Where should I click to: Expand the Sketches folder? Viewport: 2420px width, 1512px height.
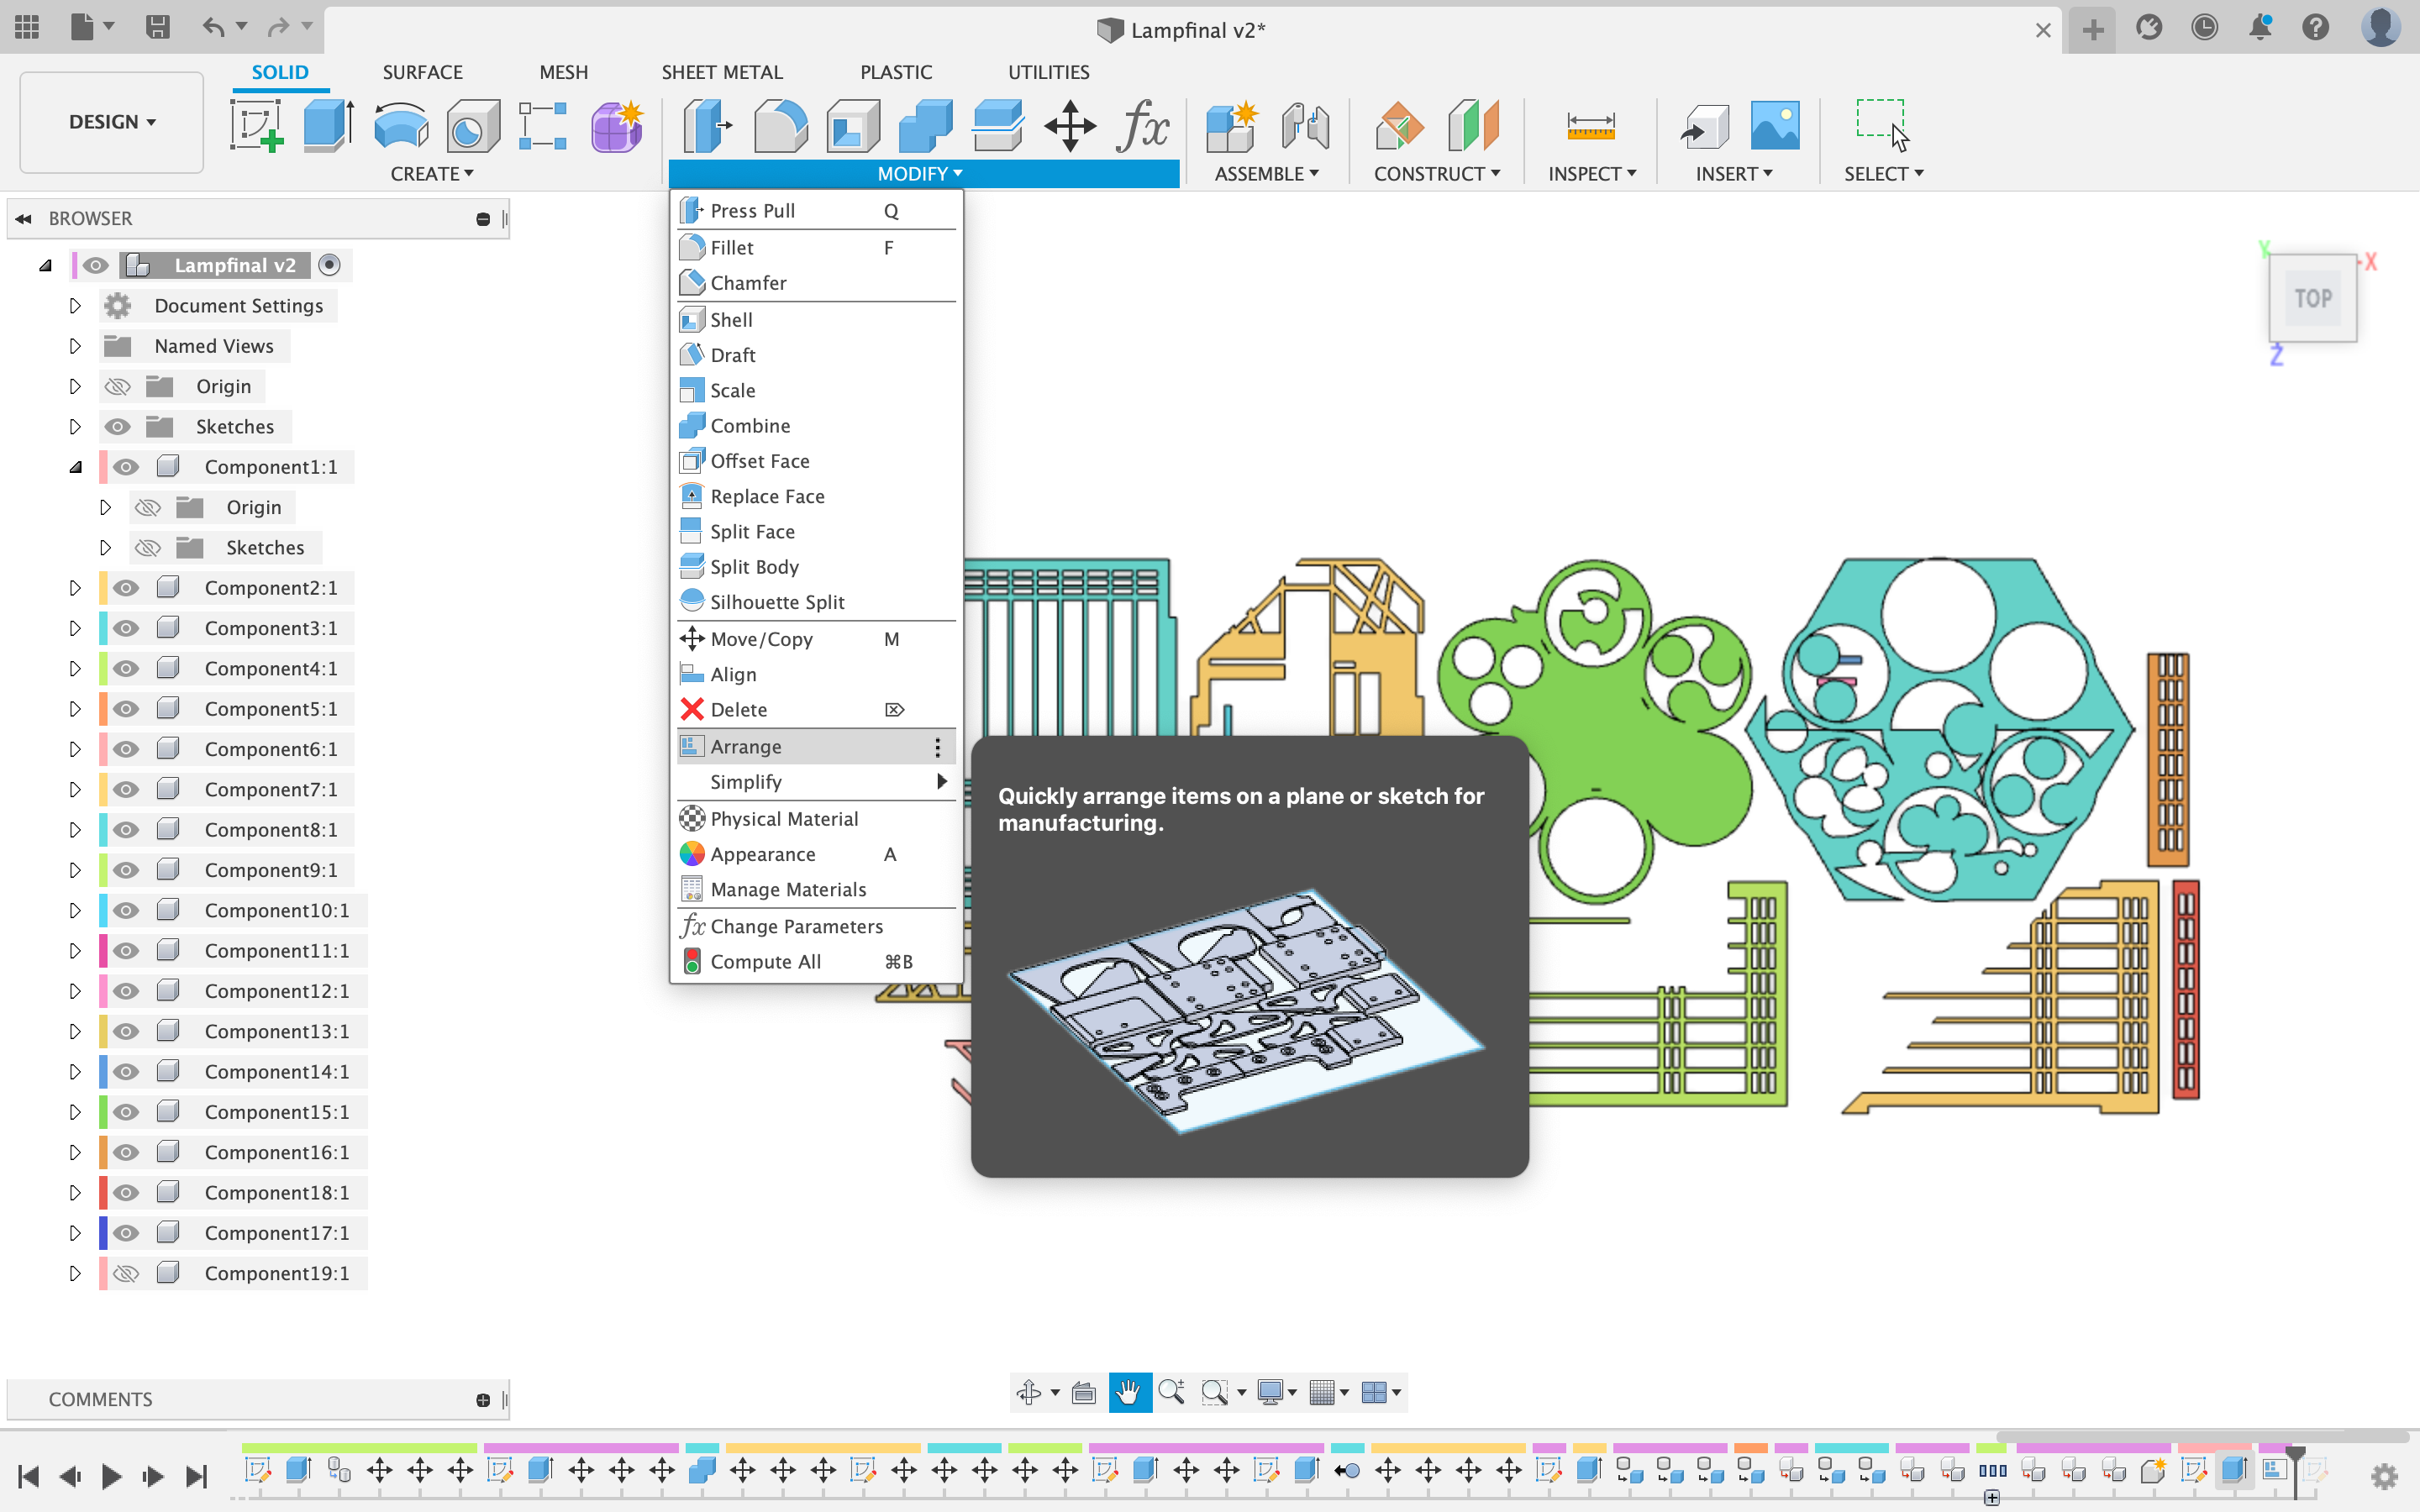[x=75, y=425]
